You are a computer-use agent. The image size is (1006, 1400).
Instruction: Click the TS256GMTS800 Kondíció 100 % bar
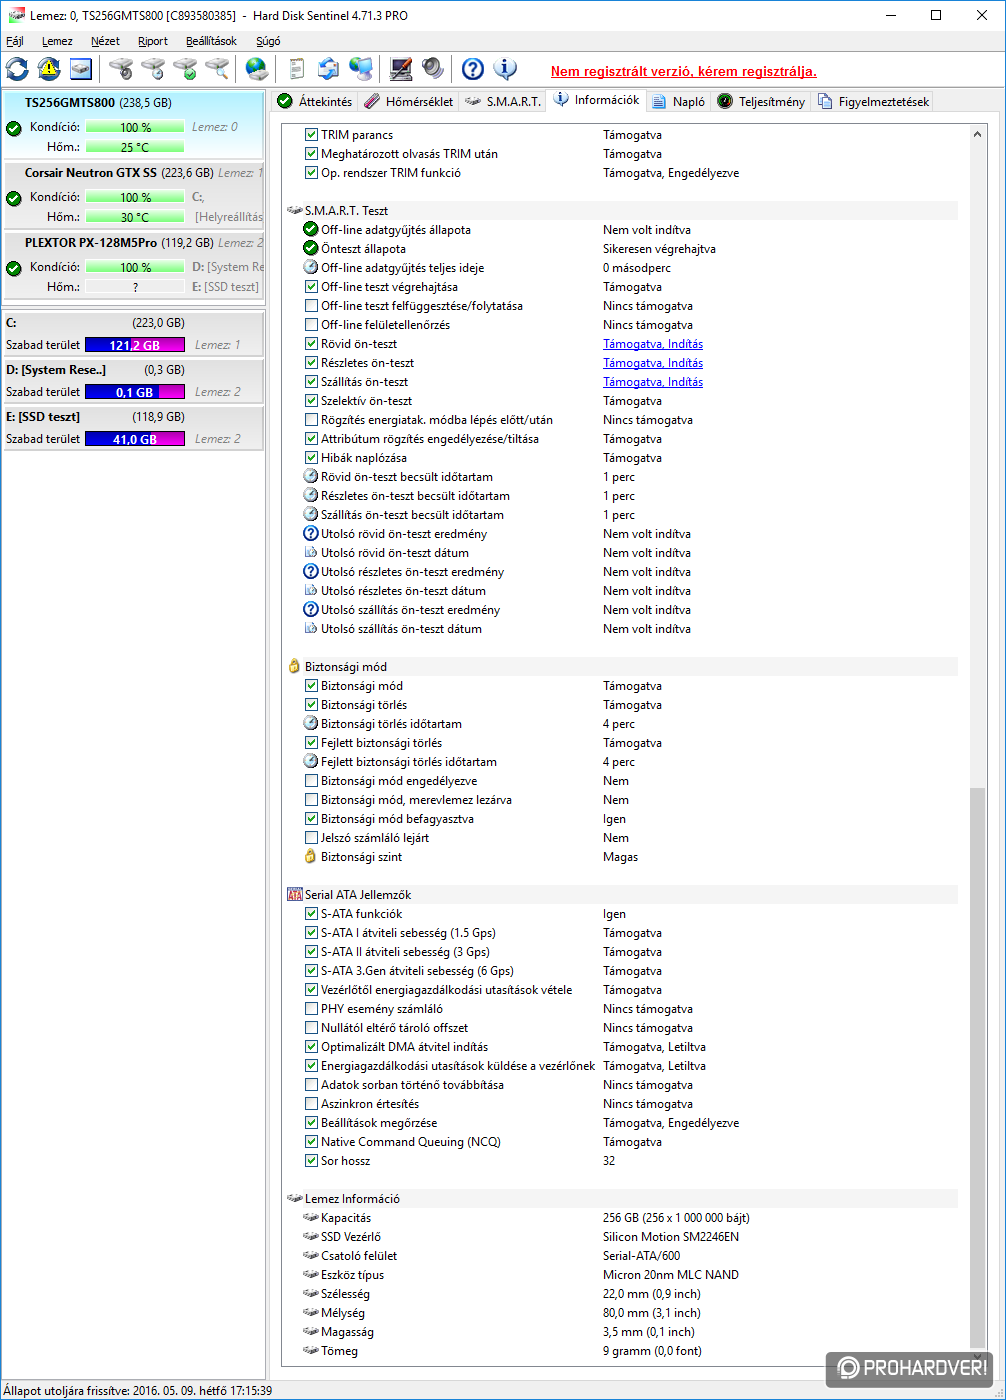tap(135, 127)
